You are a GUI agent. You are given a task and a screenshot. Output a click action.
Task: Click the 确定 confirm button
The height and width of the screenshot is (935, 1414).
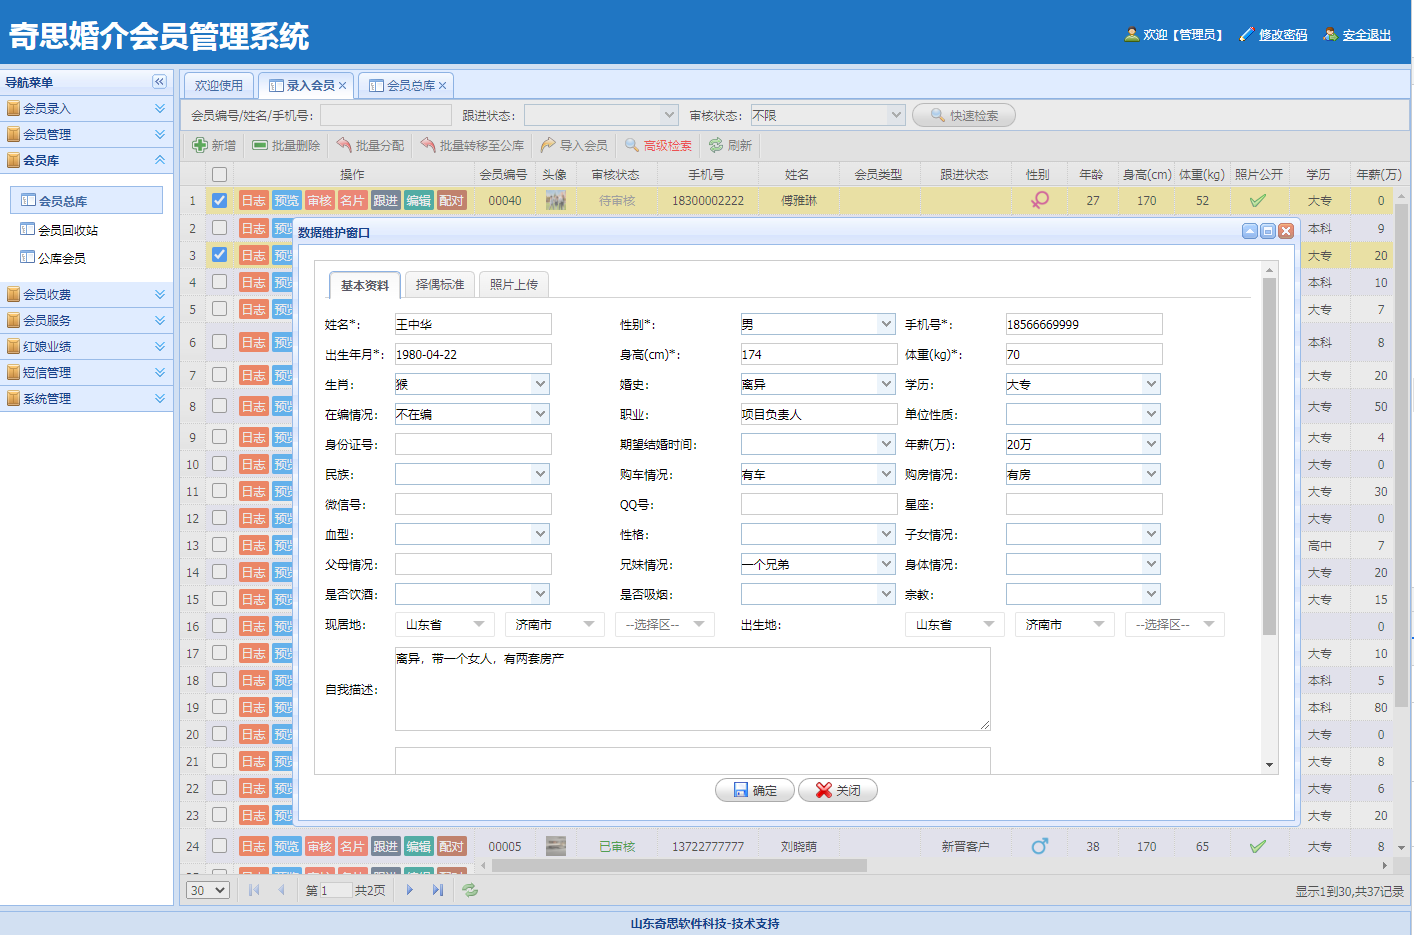click(x=755, y=790)
